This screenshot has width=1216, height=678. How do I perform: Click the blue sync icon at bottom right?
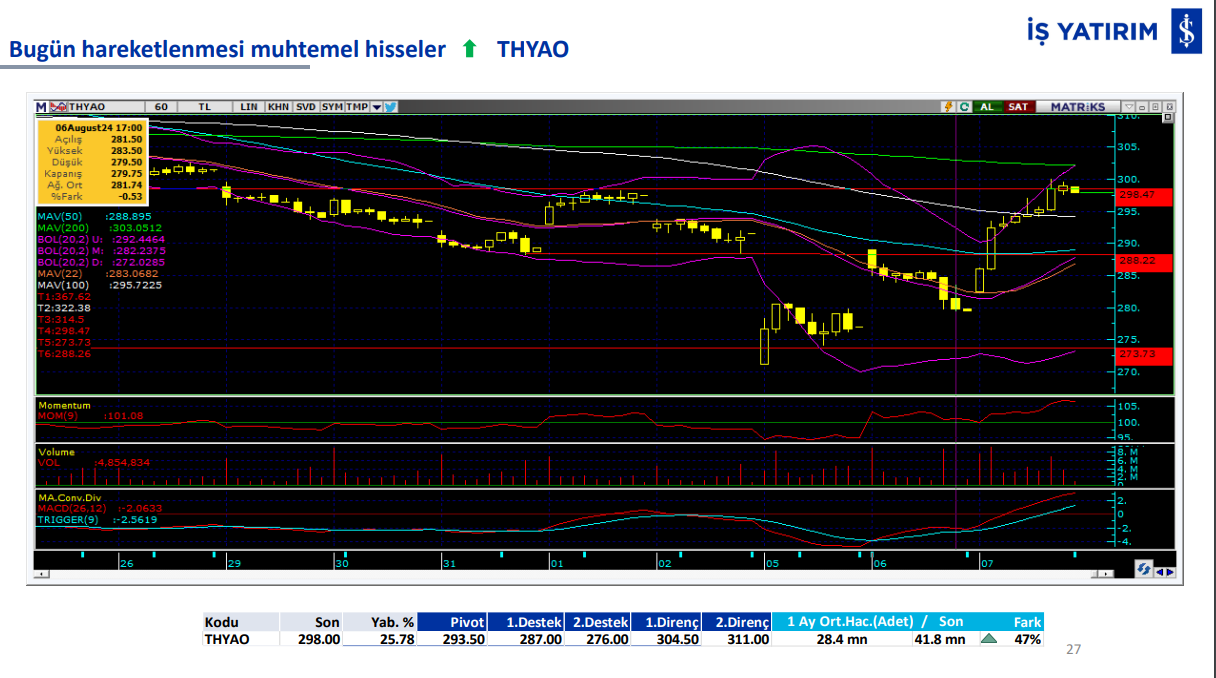coord(1143,569)
